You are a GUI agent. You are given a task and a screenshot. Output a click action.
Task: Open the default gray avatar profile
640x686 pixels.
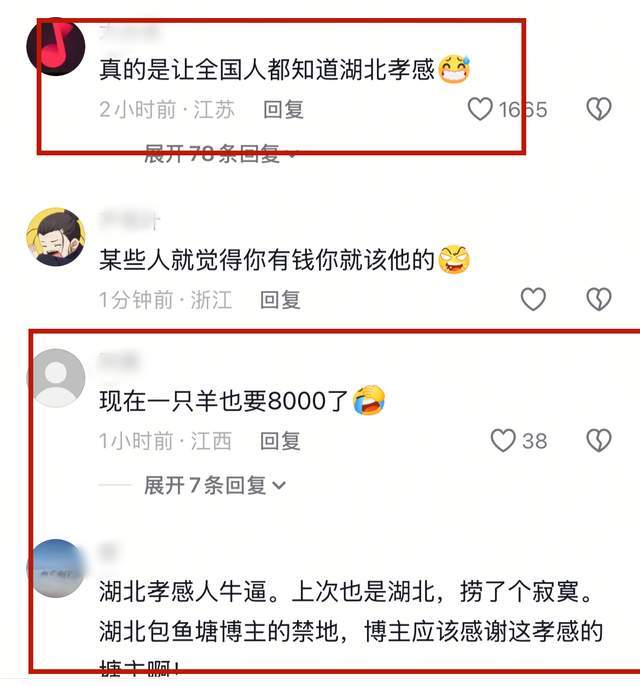[56, 378]
